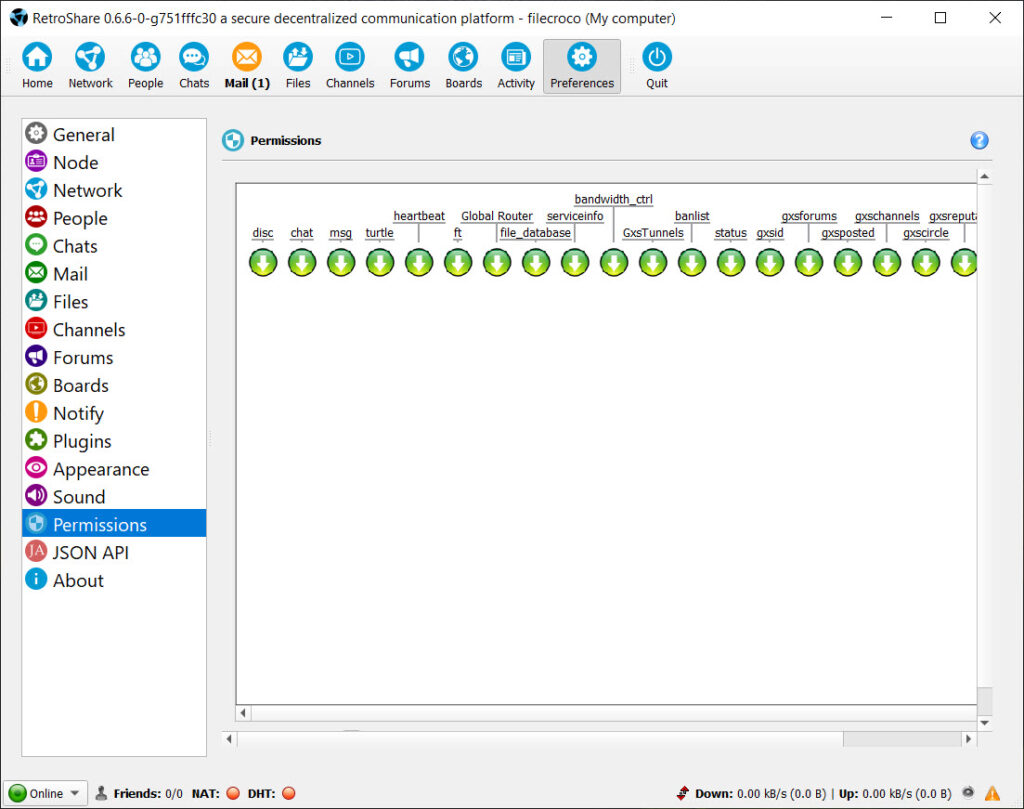1024x809 pixels.
Task: Click the DHT red status indicator
Action: point(289,793)
